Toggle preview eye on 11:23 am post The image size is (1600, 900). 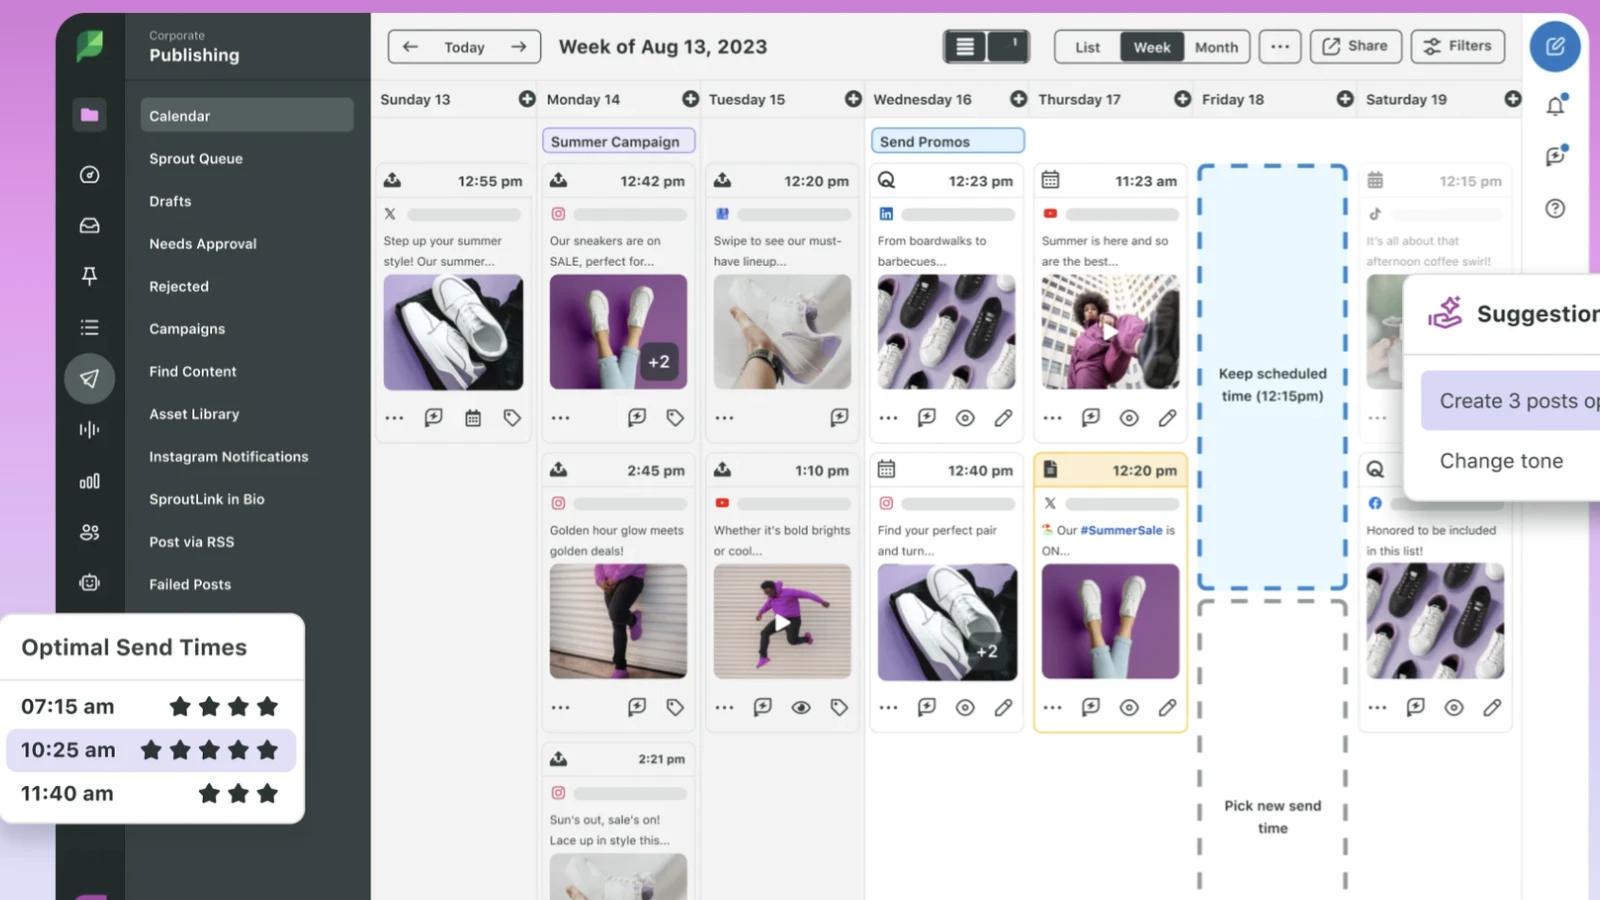tap(1129, 418)
